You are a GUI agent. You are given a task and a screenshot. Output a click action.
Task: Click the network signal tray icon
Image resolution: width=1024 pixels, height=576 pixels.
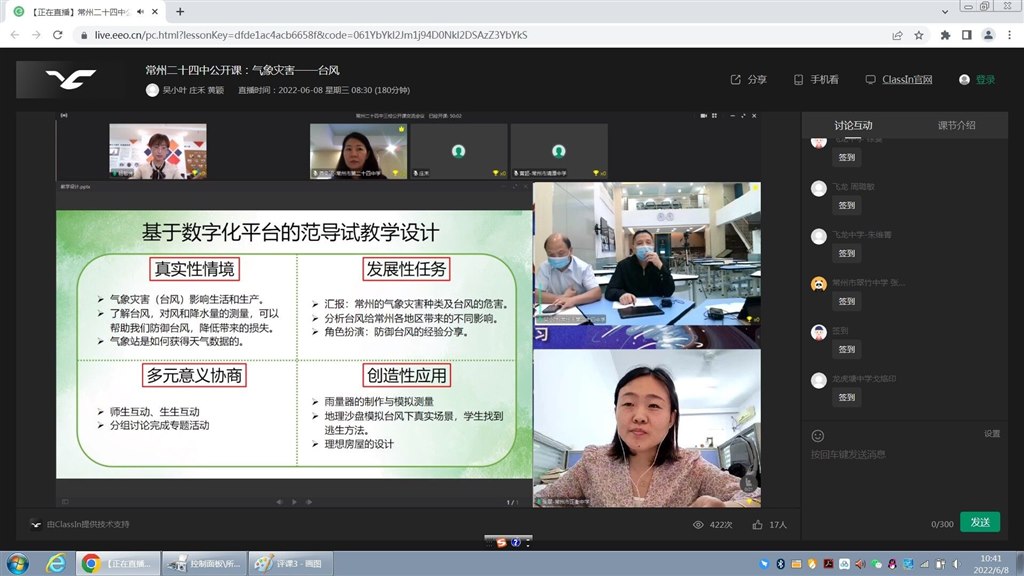click(x=925, y=564)
